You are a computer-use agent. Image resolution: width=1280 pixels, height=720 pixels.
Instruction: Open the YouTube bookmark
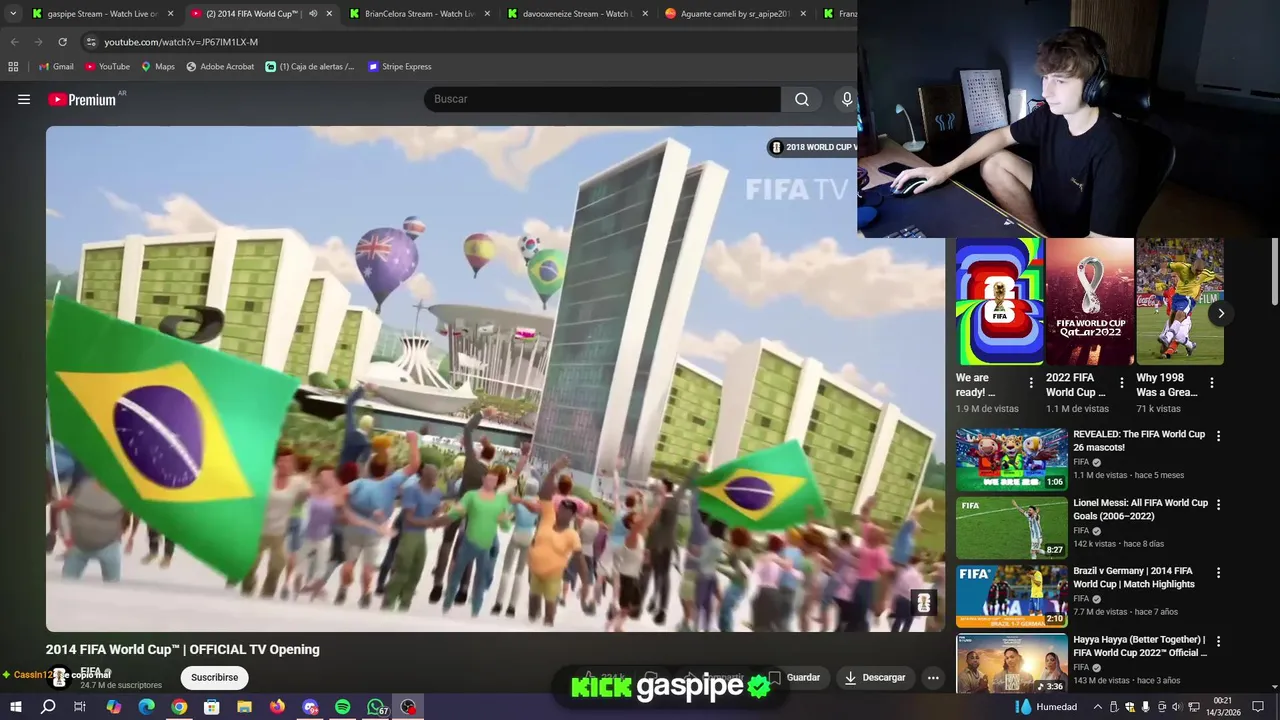click(x=107, y=67)
